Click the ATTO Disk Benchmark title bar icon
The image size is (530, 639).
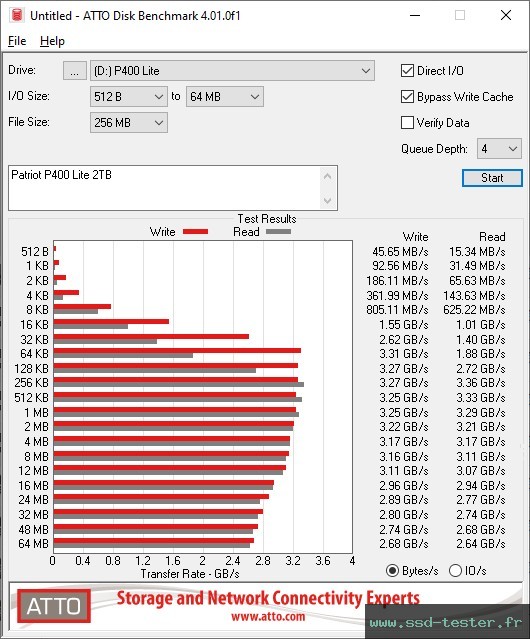(17, 15)
